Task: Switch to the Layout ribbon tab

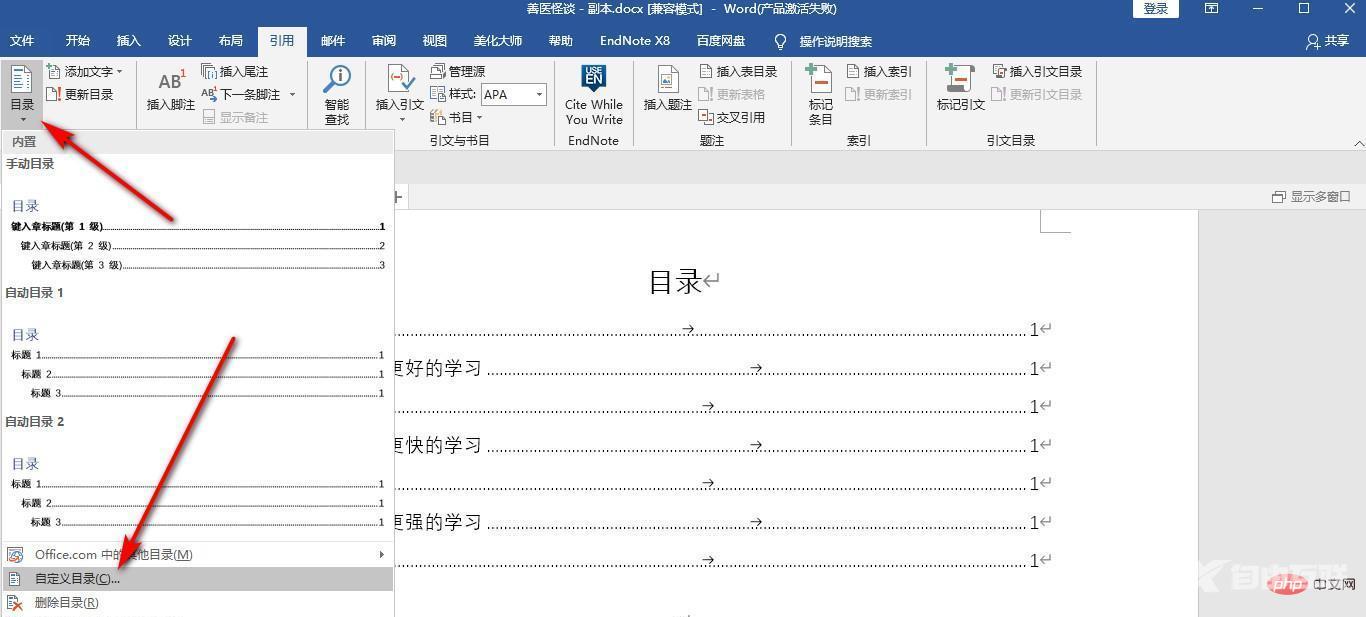Action: 230,41
